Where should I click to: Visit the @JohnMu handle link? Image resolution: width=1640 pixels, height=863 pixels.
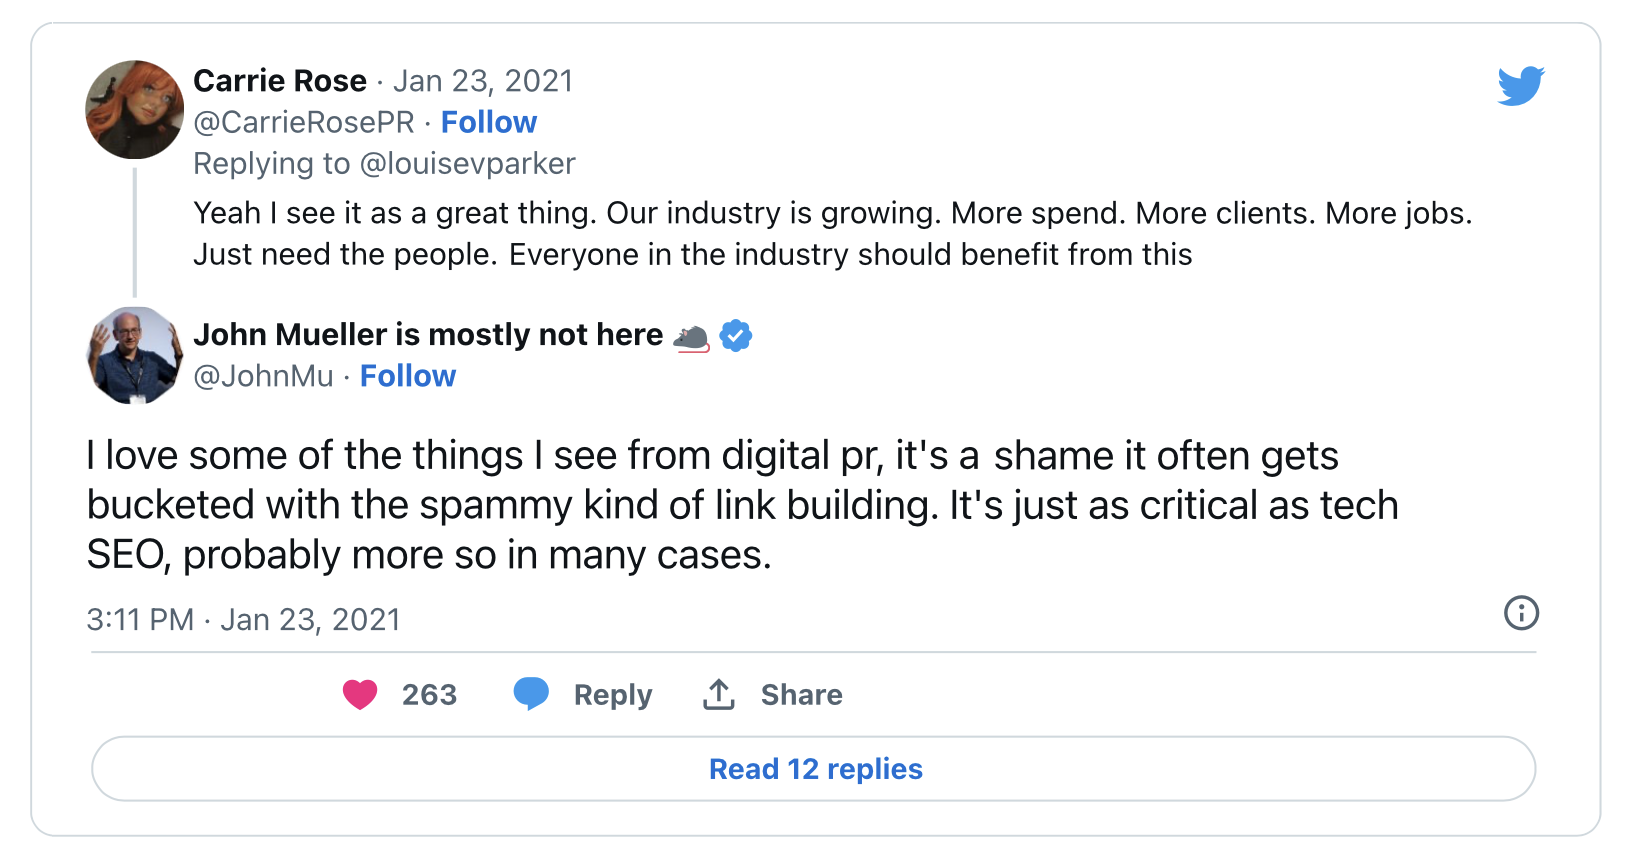click(x=263, y=376)
